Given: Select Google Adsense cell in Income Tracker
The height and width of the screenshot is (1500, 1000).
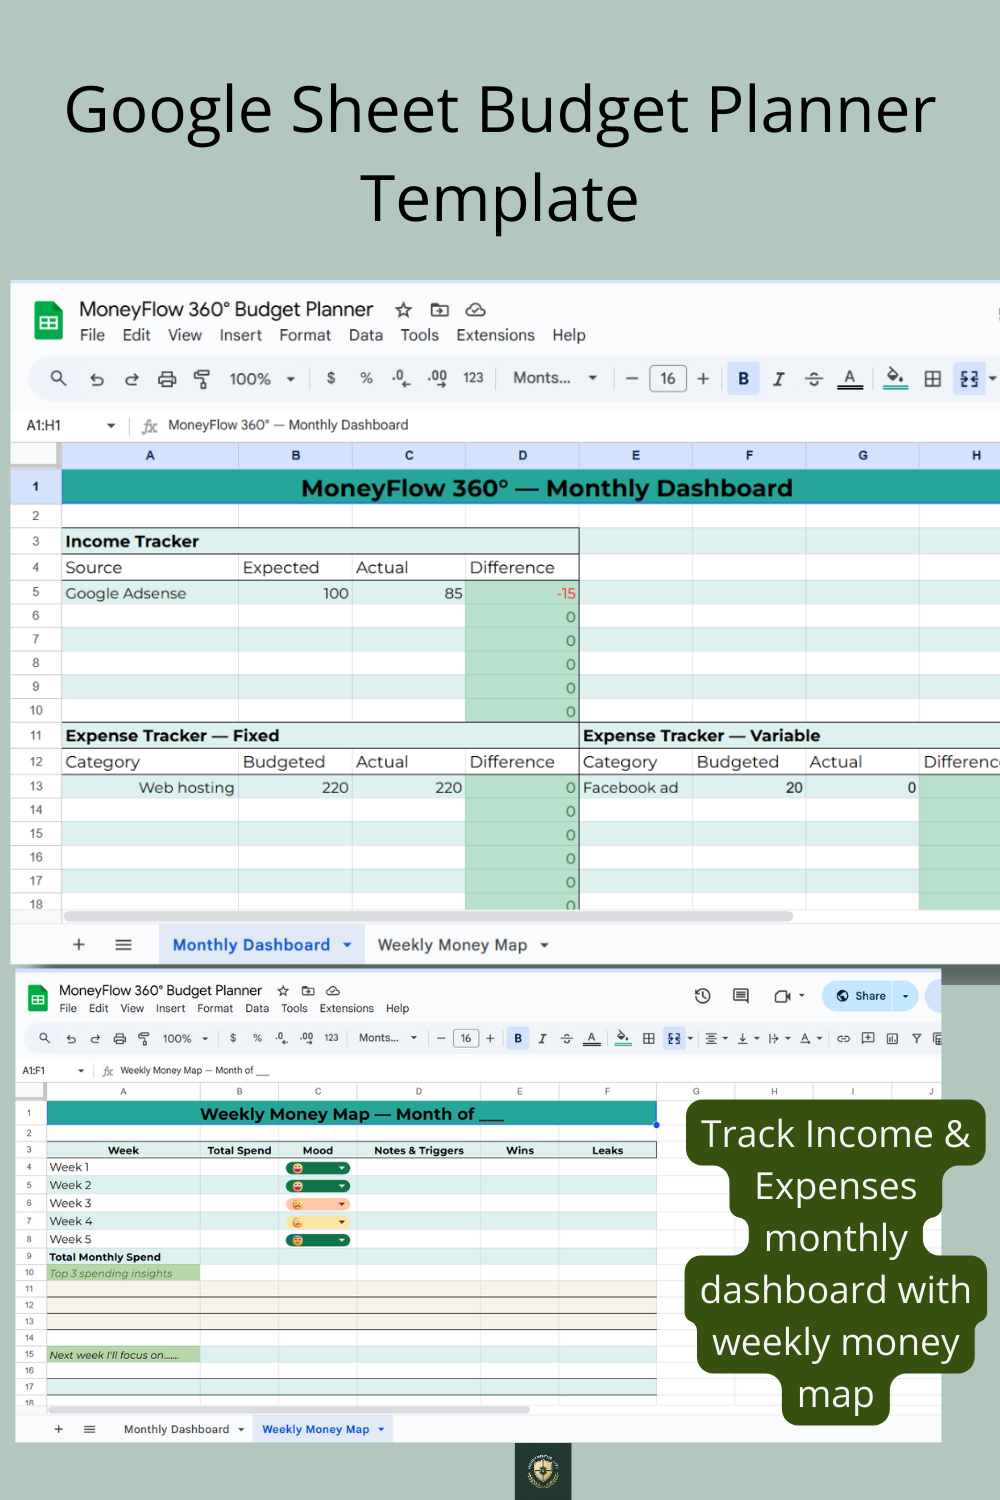Looking at the screenshot, I should (x=150, y=593).
